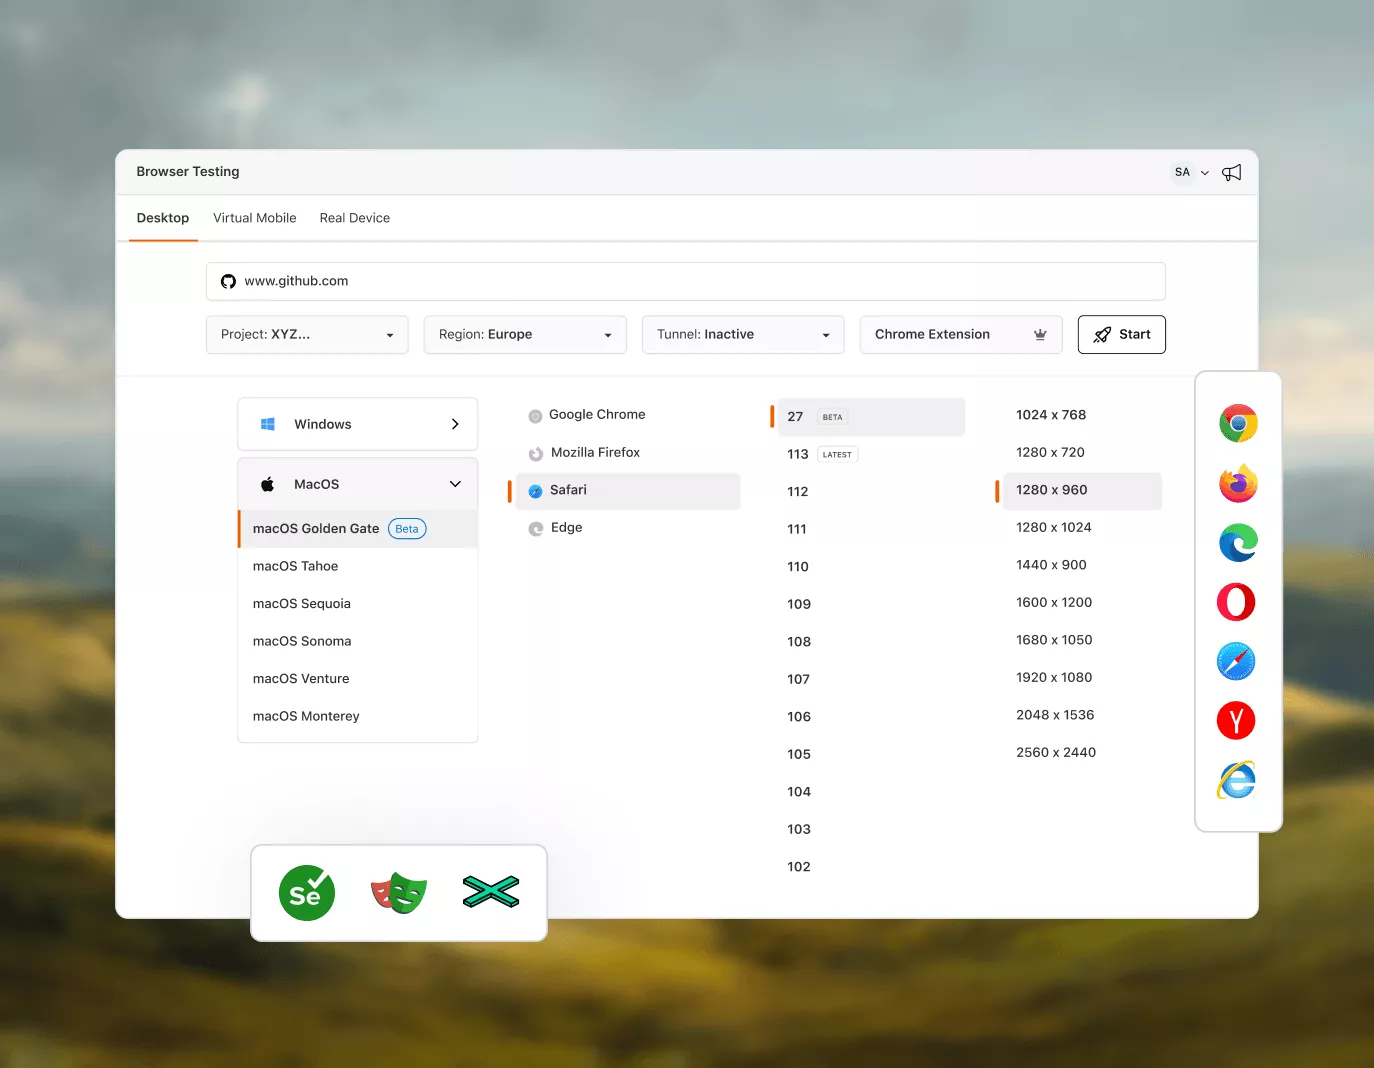Viewport: 1374px width, 1068px height.
Task: Click the Apple logo icon
Action: (x=268, y=484)
